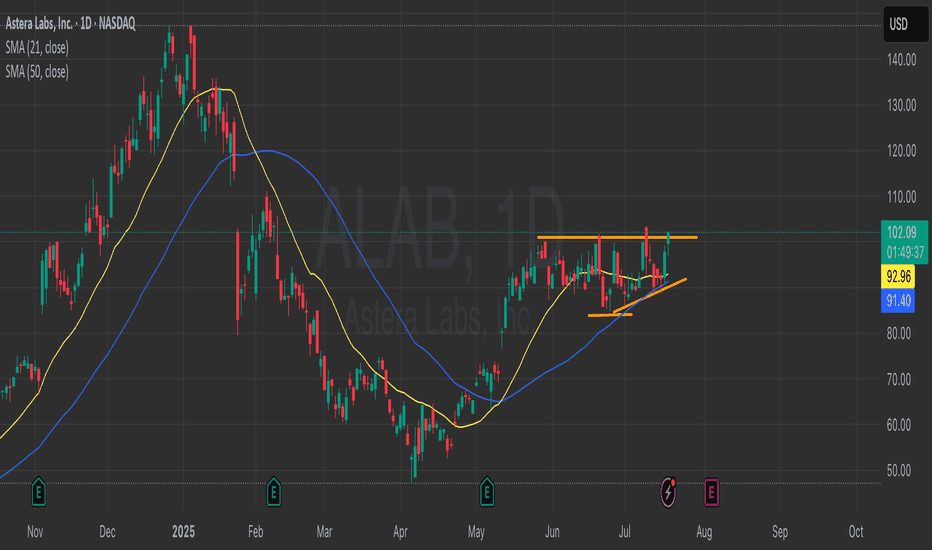
Task: Select the short orange support line
Action: pos(610,315)
